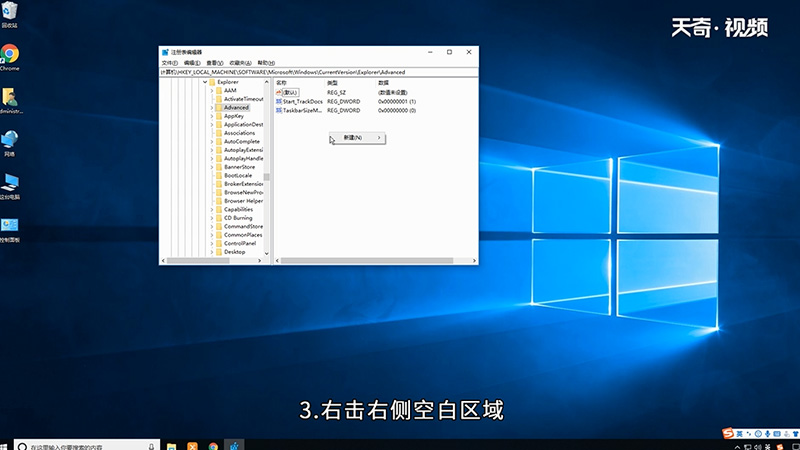Click the Registry Editor taskbar icon
Viewport: 800px width, 450px height.
click(x=234, y=445)
